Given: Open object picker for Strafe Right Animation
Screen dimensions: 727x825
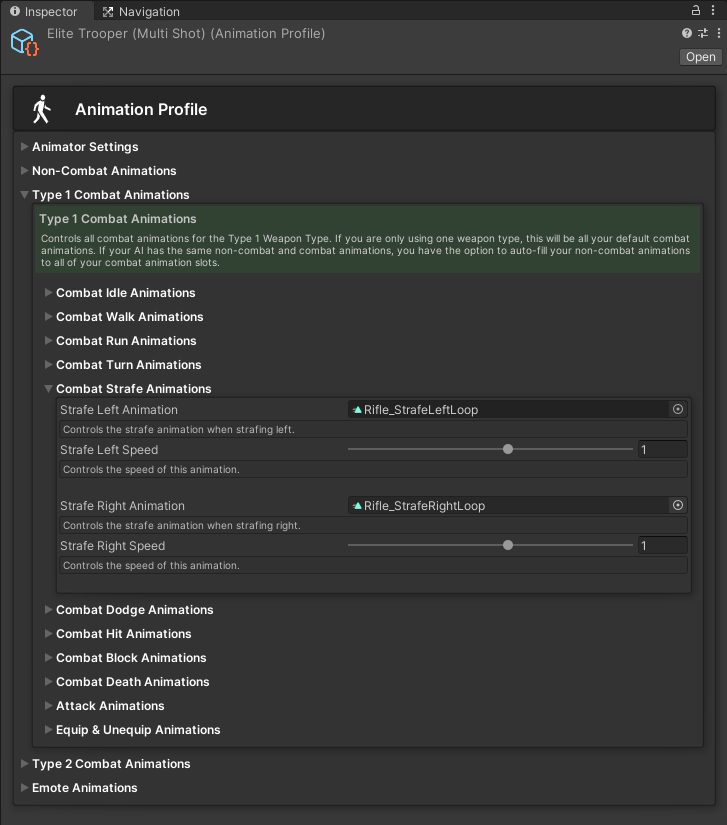Looking at the screenshot, I should click(678, 505).
